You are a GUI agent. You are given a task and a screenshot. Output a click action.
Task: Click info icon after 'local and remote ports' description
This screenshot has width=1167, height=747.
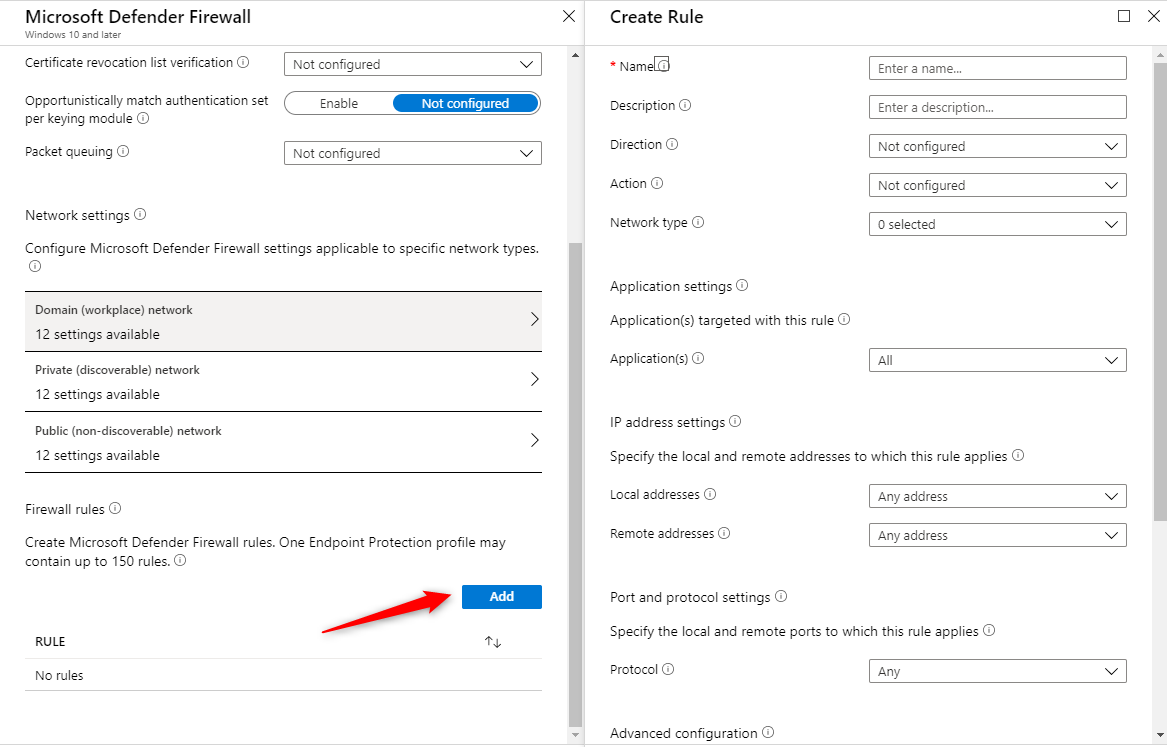[988, 630]
